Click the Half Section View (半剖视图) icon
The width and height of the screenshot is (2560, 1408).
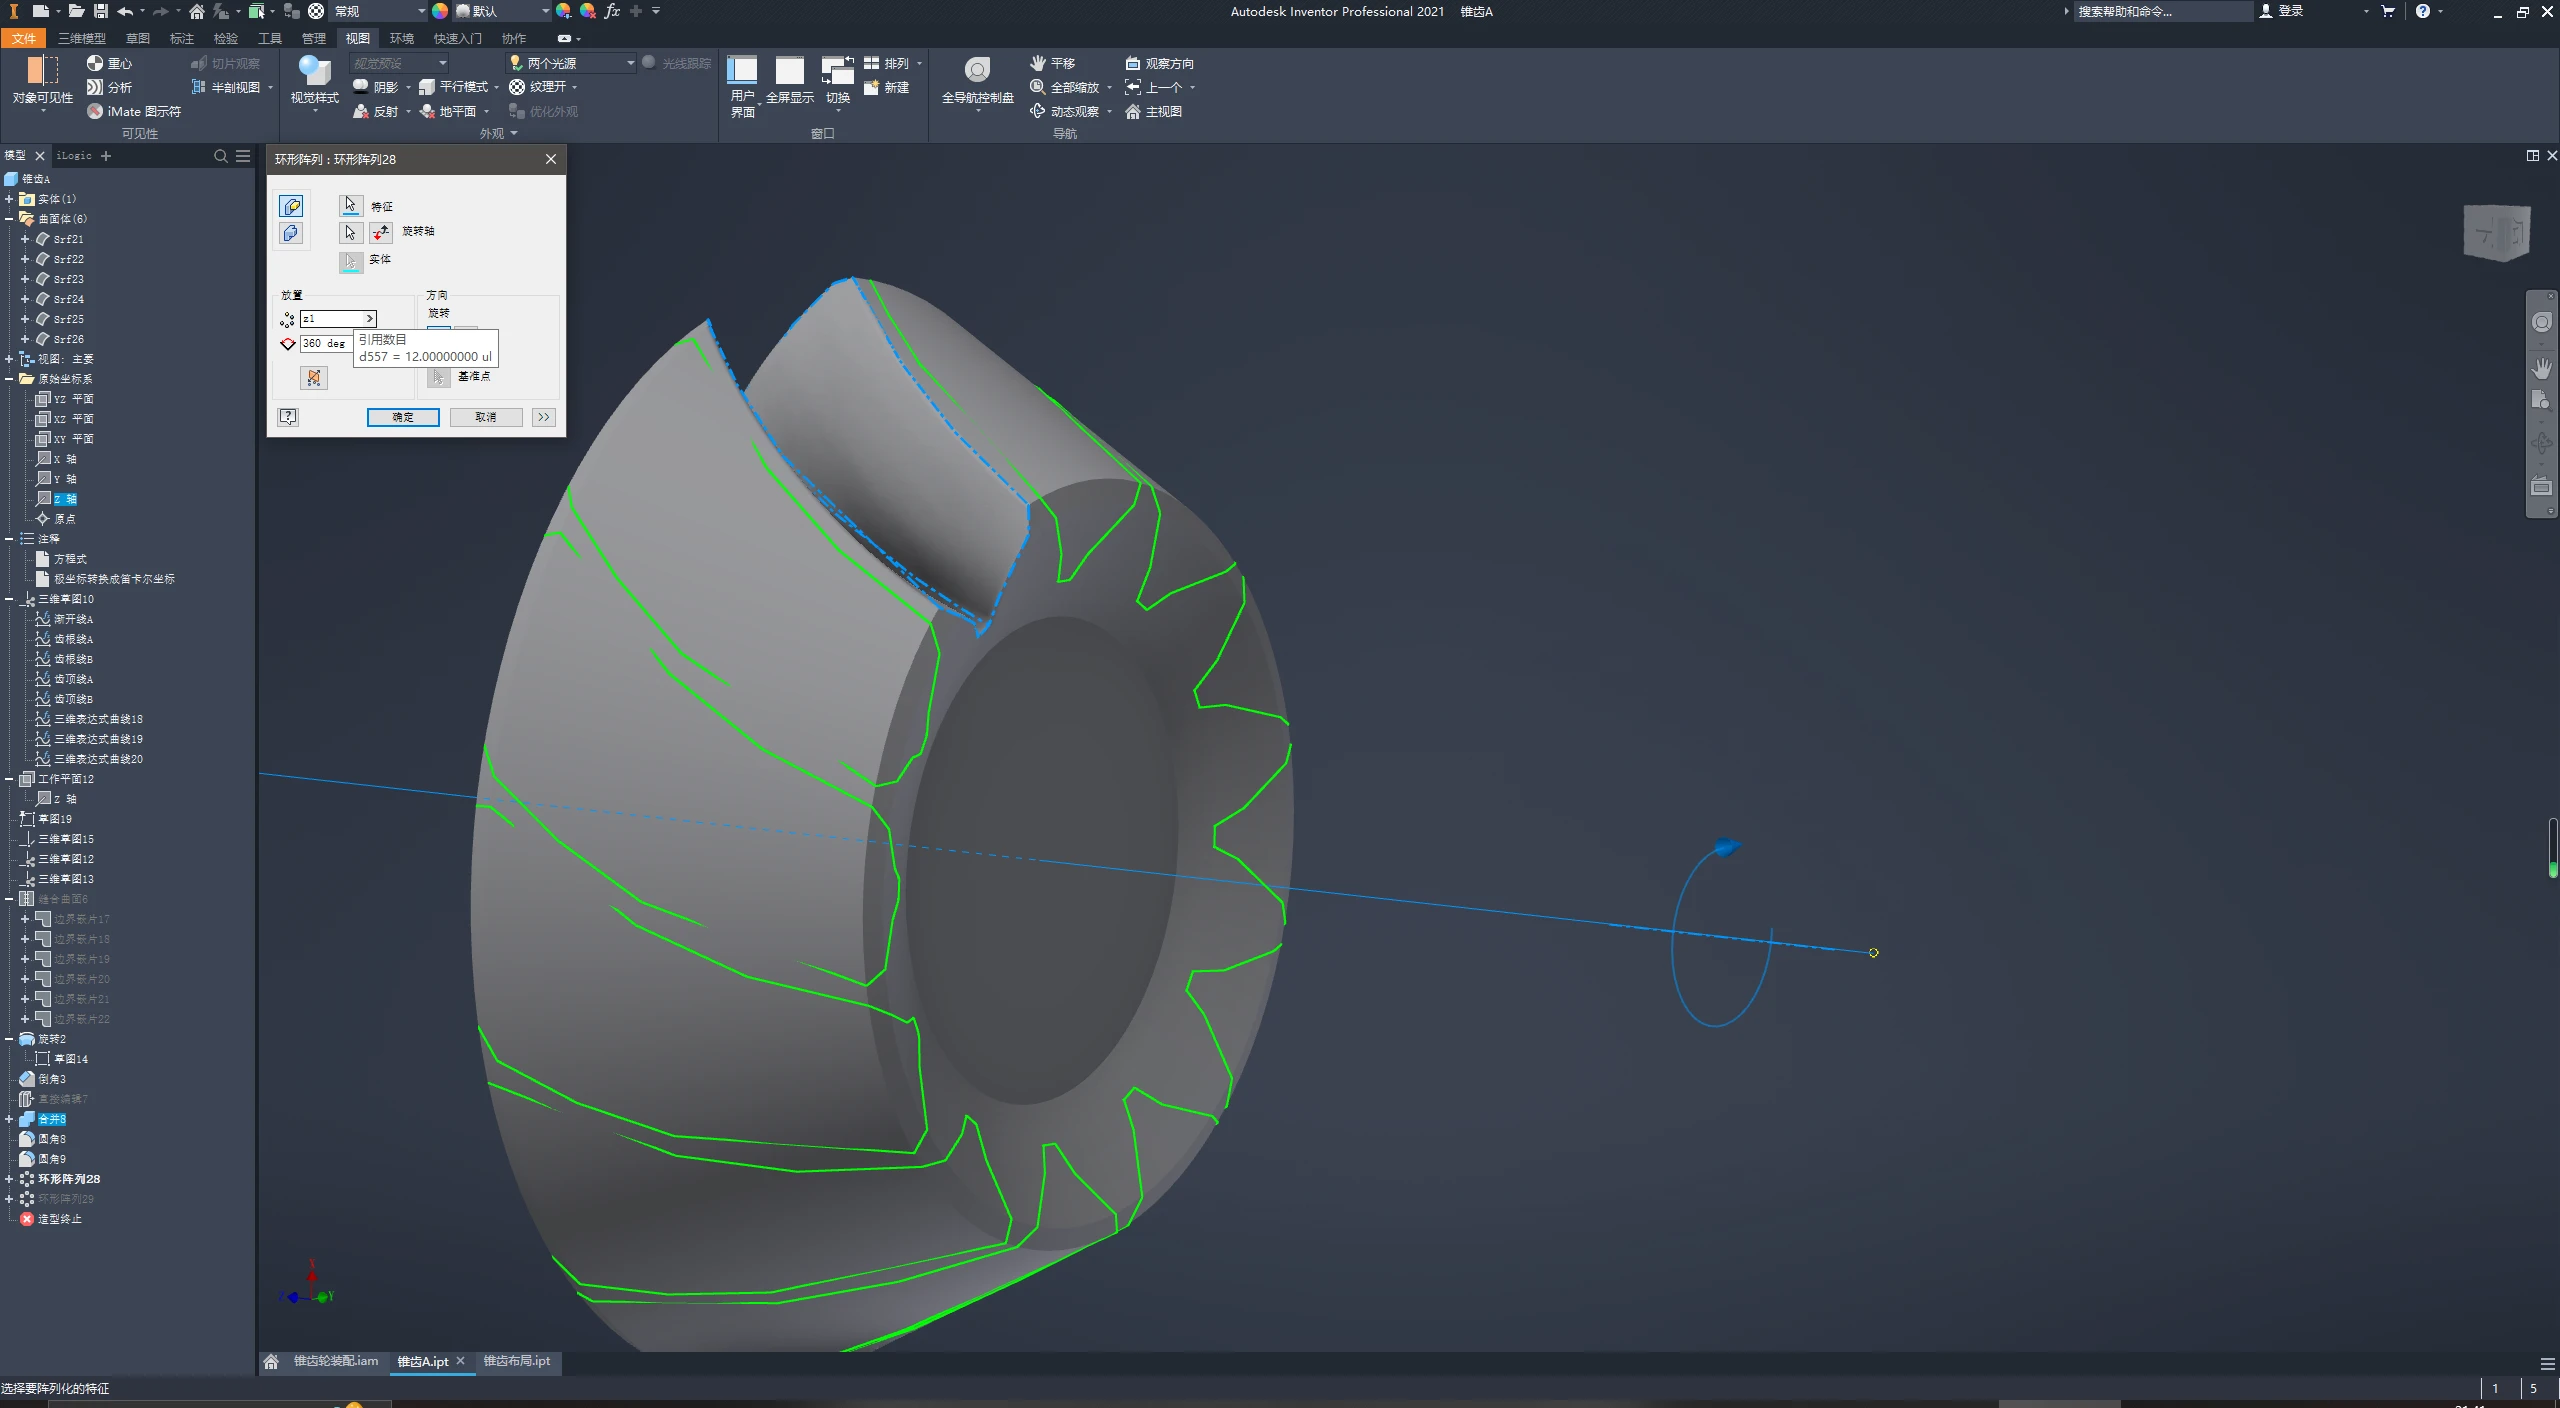coord(198,87)
